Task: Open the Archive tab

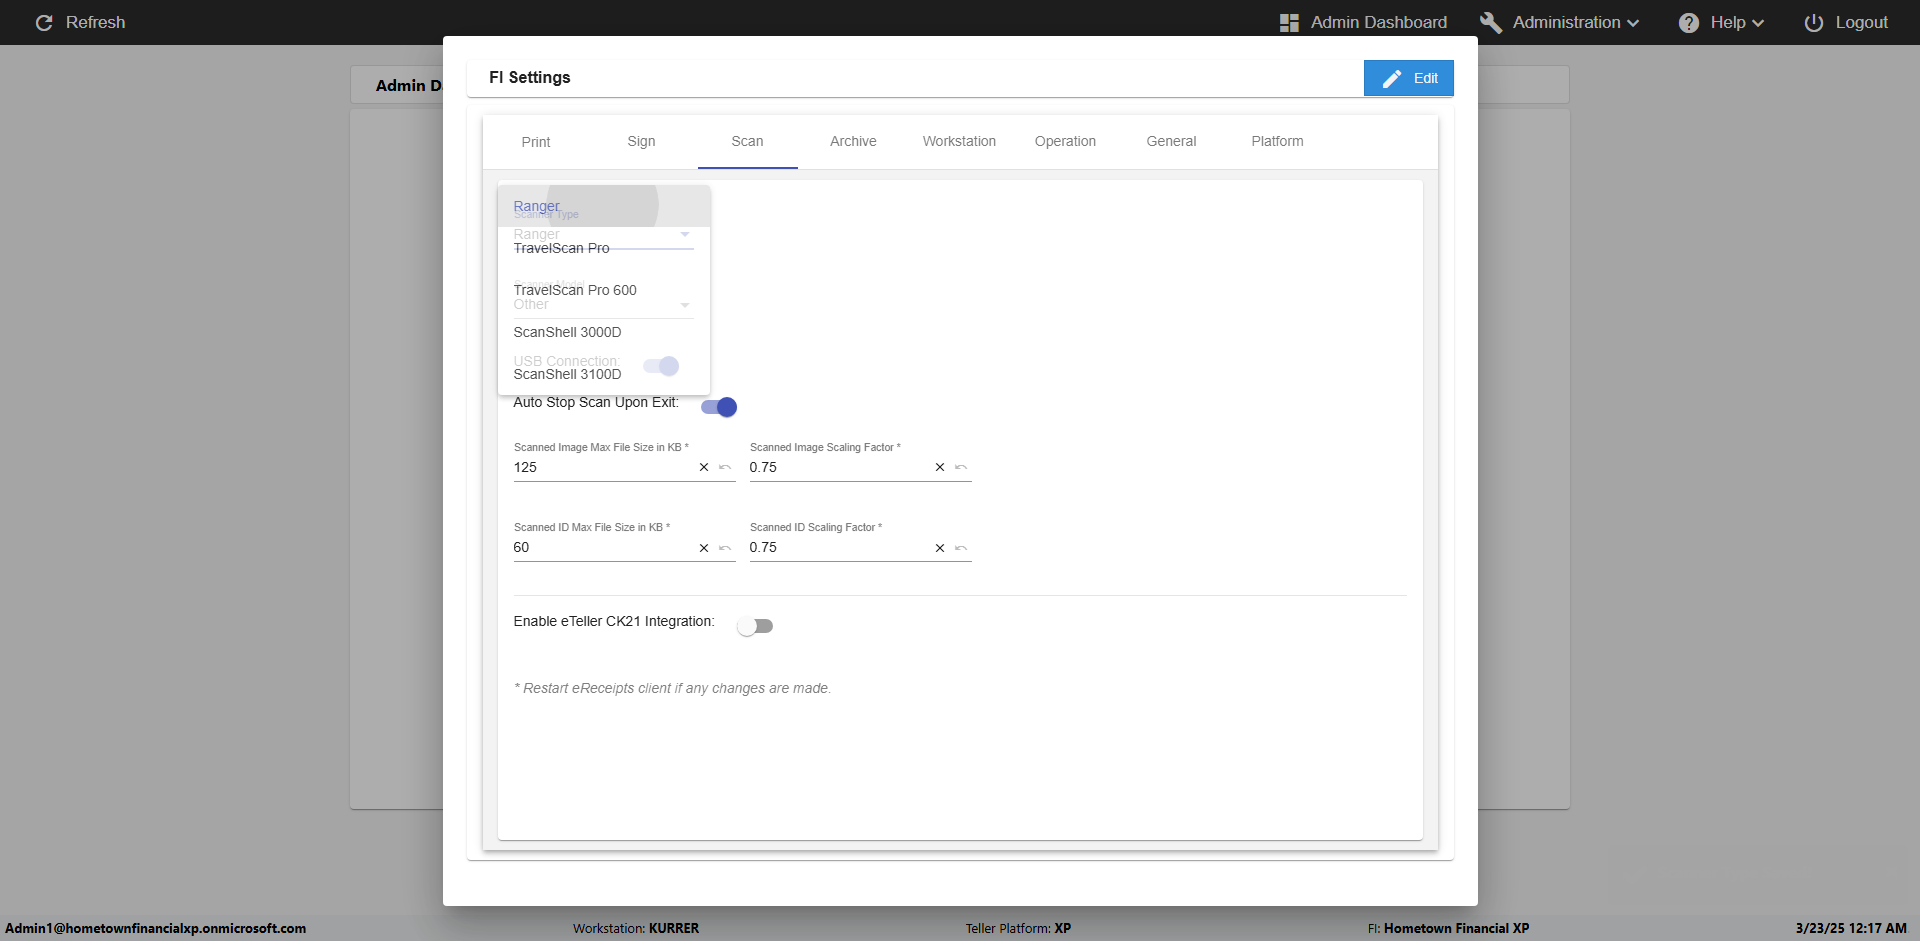Action: pos(853,142)
